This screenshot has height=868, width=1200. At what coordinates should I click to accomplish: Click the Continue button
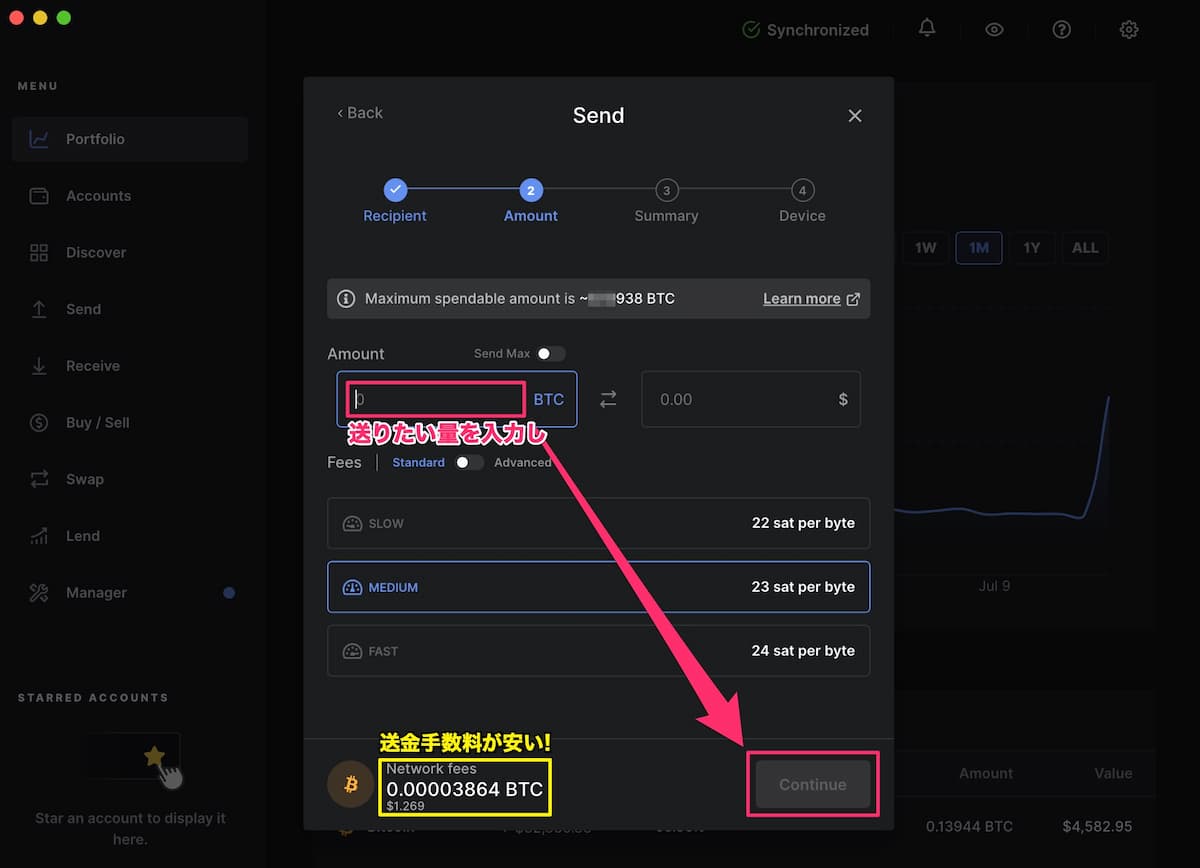(812, 784)
